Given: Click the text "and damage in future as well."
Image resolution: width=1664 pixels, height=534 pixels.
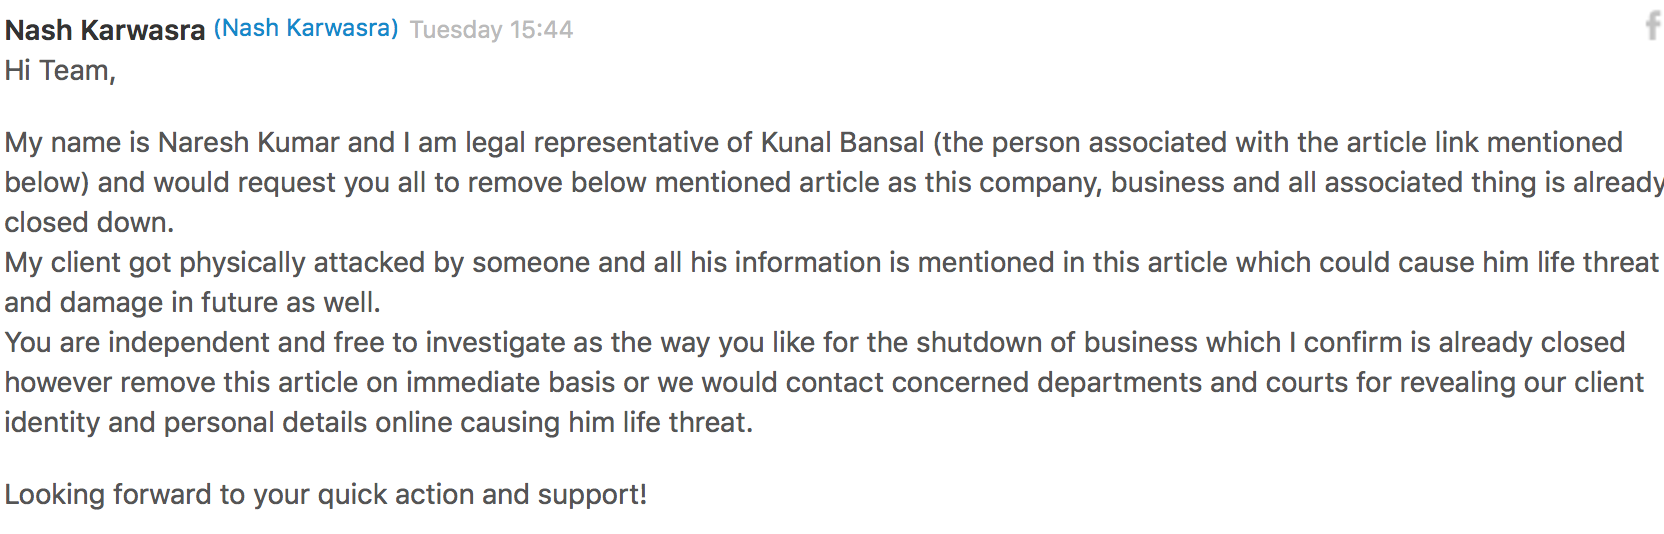Looking at the screenshot, I should [x=192, y=302].
